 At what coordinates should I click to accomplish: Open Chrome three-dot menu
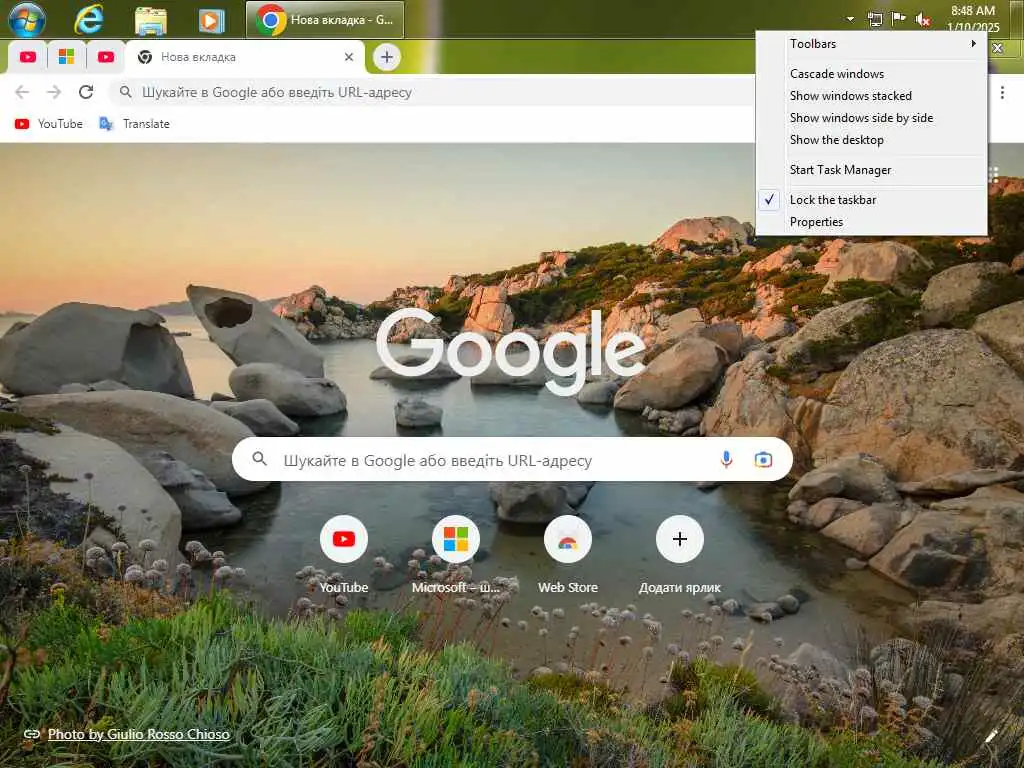[1002, 93]
